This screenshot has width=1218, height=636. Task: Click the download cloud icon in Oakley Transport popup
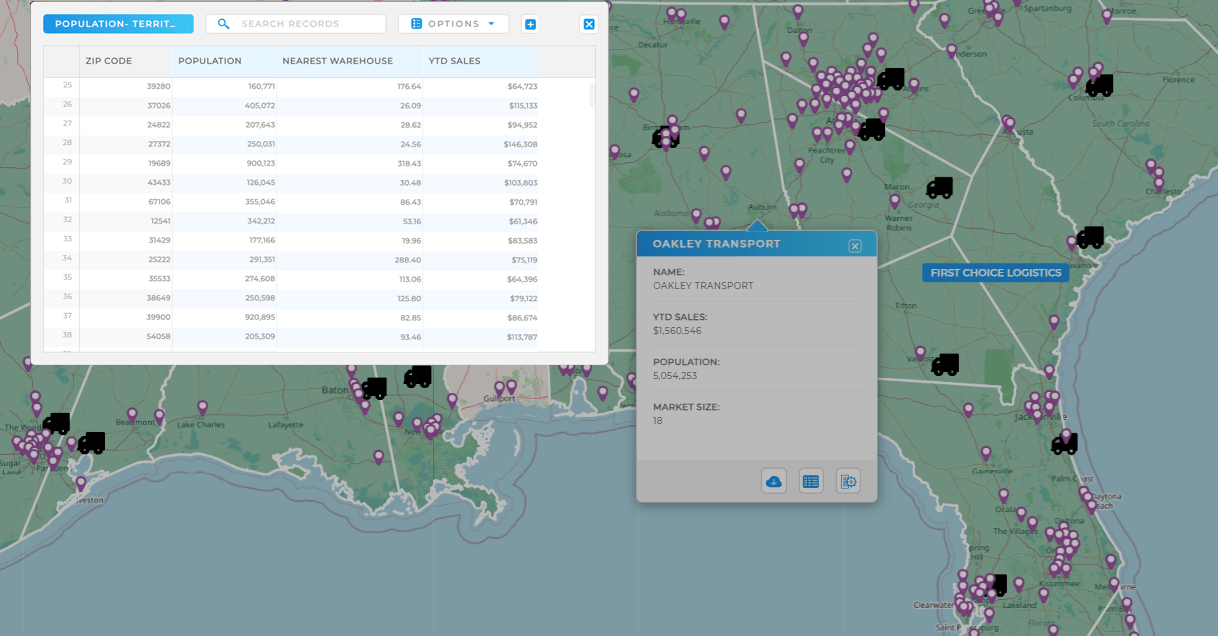tap(774, 481)
